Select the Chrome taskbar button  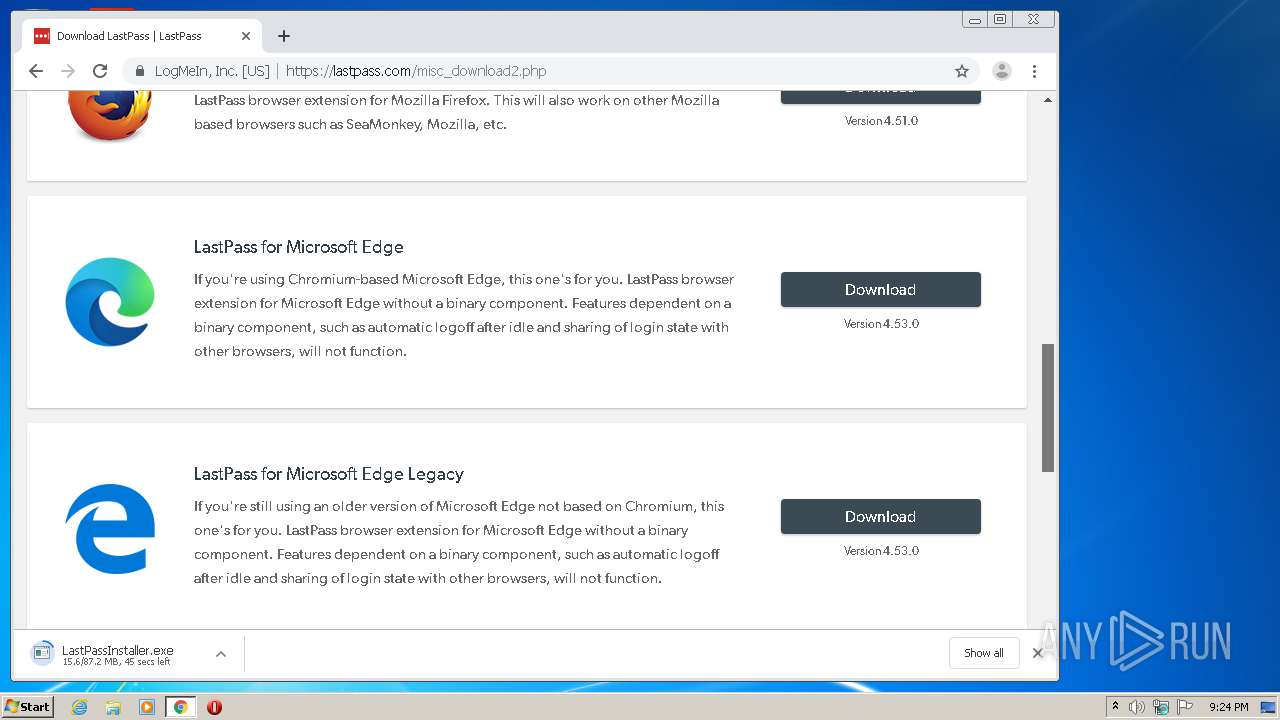(x=181, y=707)
